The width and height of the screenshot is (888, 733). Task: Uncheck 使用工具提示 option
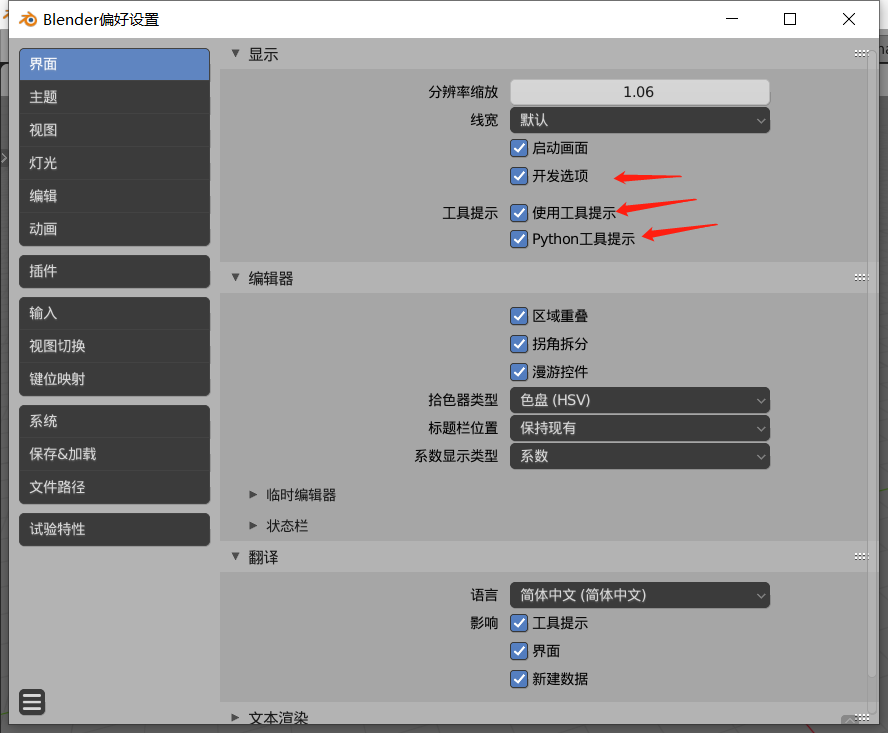(x=519, y=213)
